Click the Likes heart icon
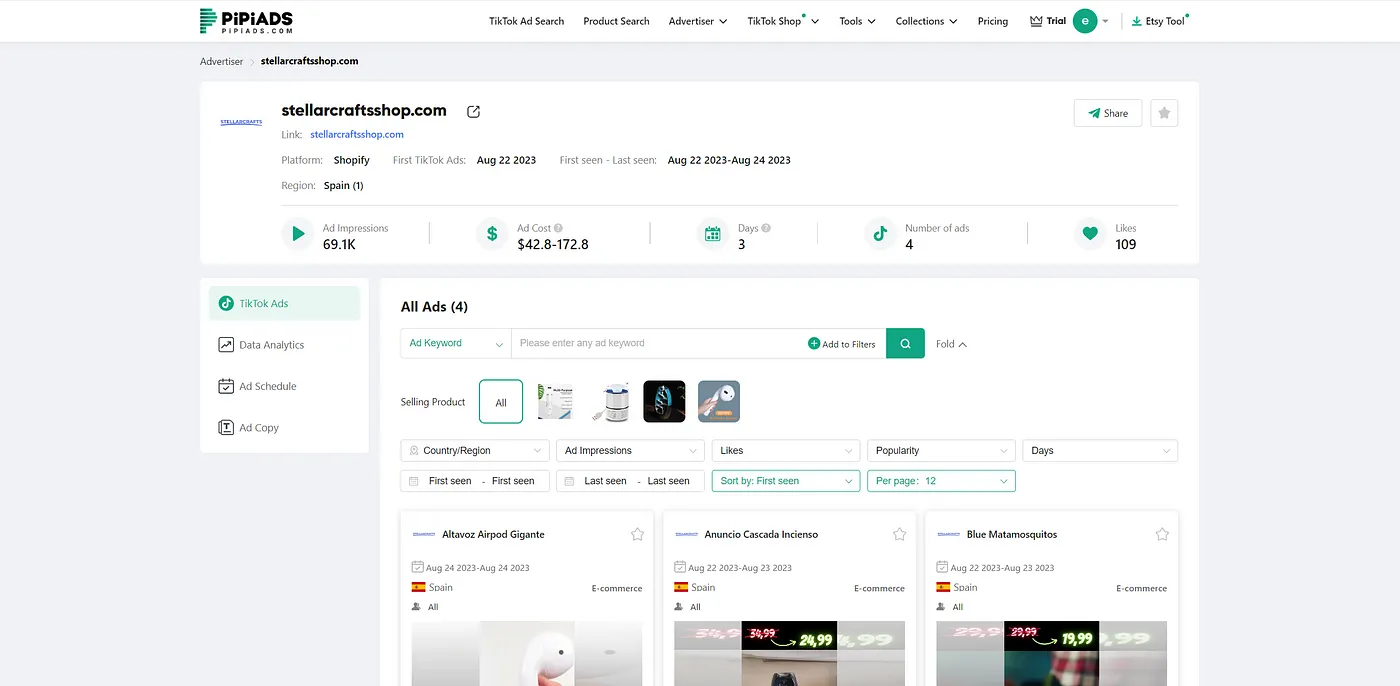Image resolution: width=1400 pixels, height=686 pixels. point(1090,234)
